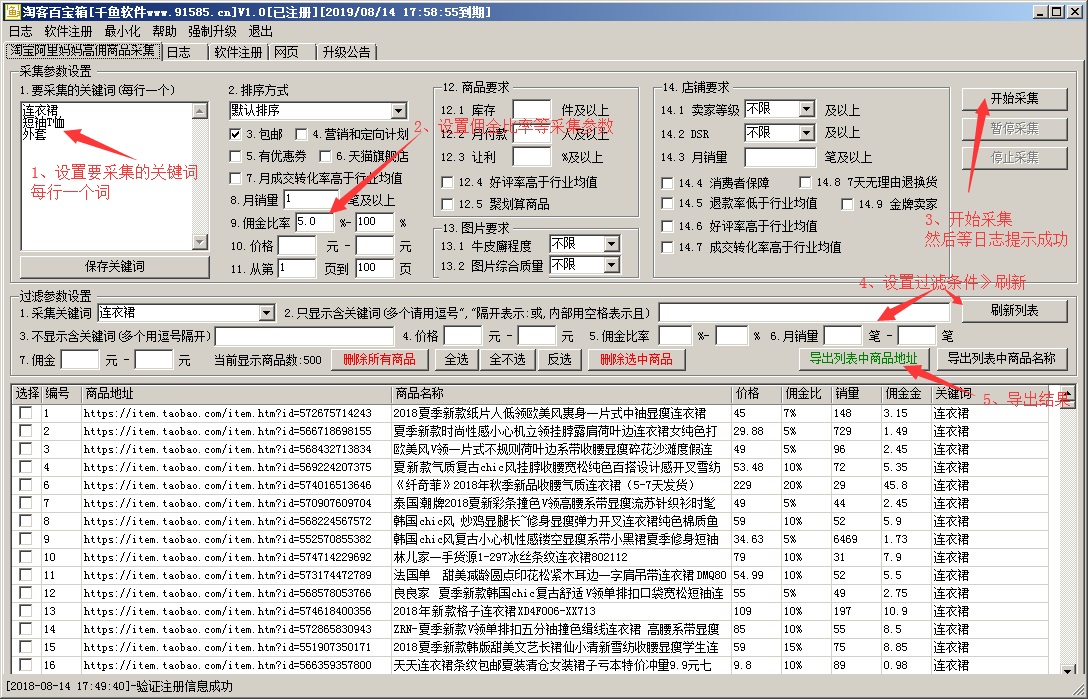This screenshot has width=1088, height=699.
Task: Click the app icon in title bar
Action: click(11, 11)
